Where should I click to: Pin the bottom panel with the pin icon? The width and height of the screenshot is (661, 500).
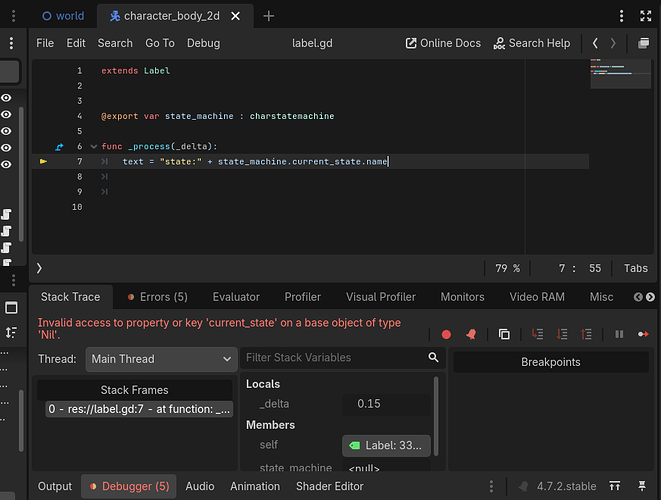pos(642,486)
